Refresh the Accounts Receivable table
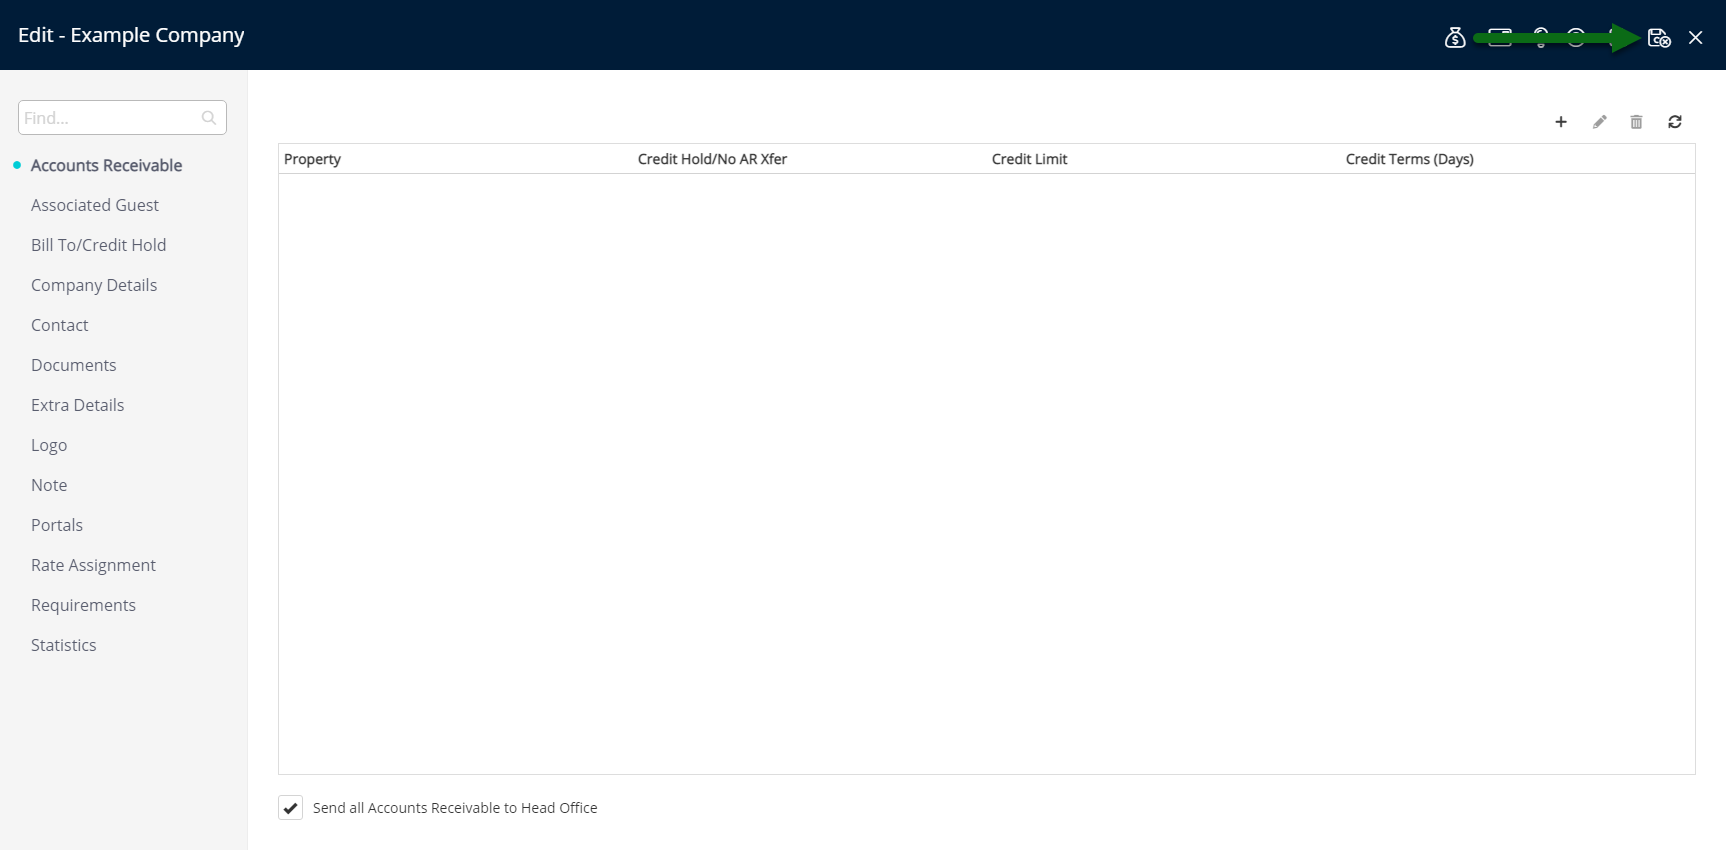The image size is (1726, 850). (x=1674, y=122)
